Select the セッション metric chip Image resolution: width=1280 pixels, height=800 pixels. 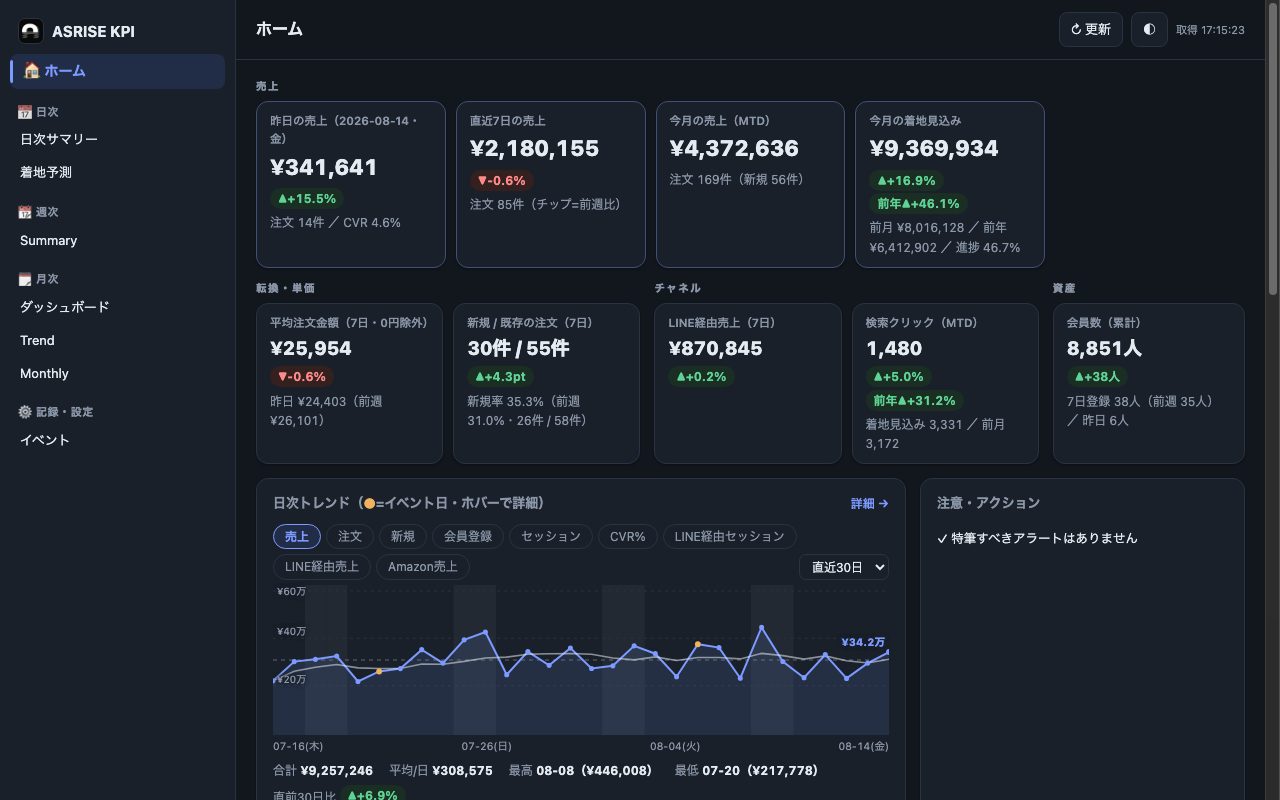[x=551, y=536]
